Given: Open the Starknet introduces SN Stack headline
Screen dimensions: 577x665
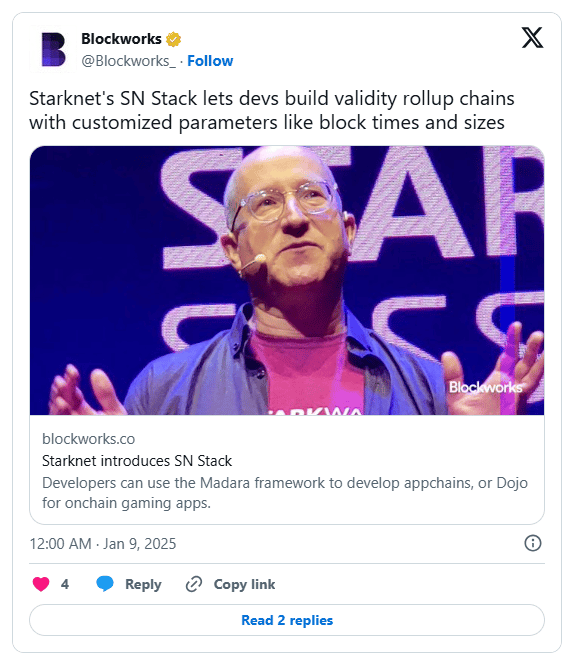Looking at the screenshot, I should [137, 461].
